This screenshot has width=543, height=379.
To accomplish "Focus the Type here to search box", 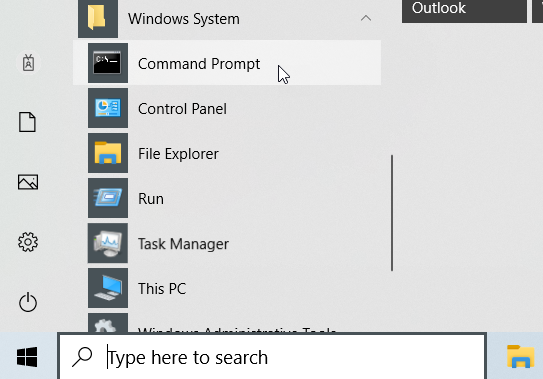I will pos(272,357).
